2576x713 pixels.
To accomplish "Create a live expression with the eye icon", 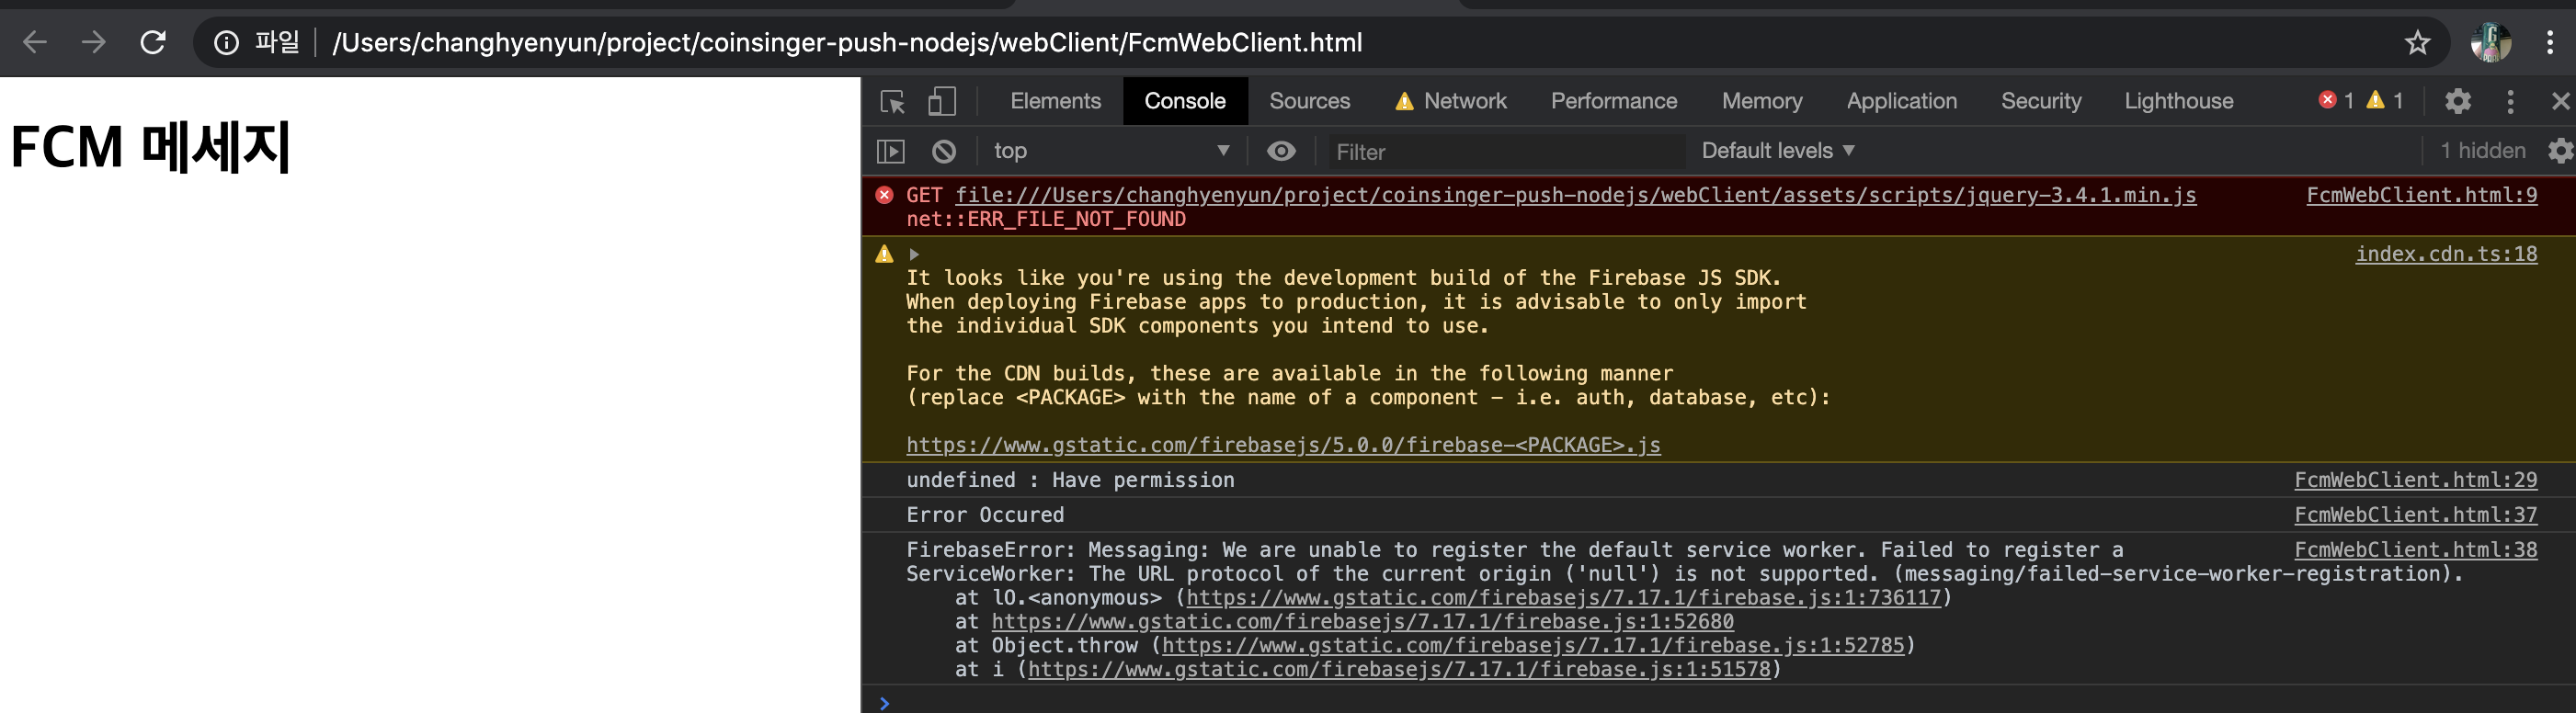I will [x=1281, y=151].
